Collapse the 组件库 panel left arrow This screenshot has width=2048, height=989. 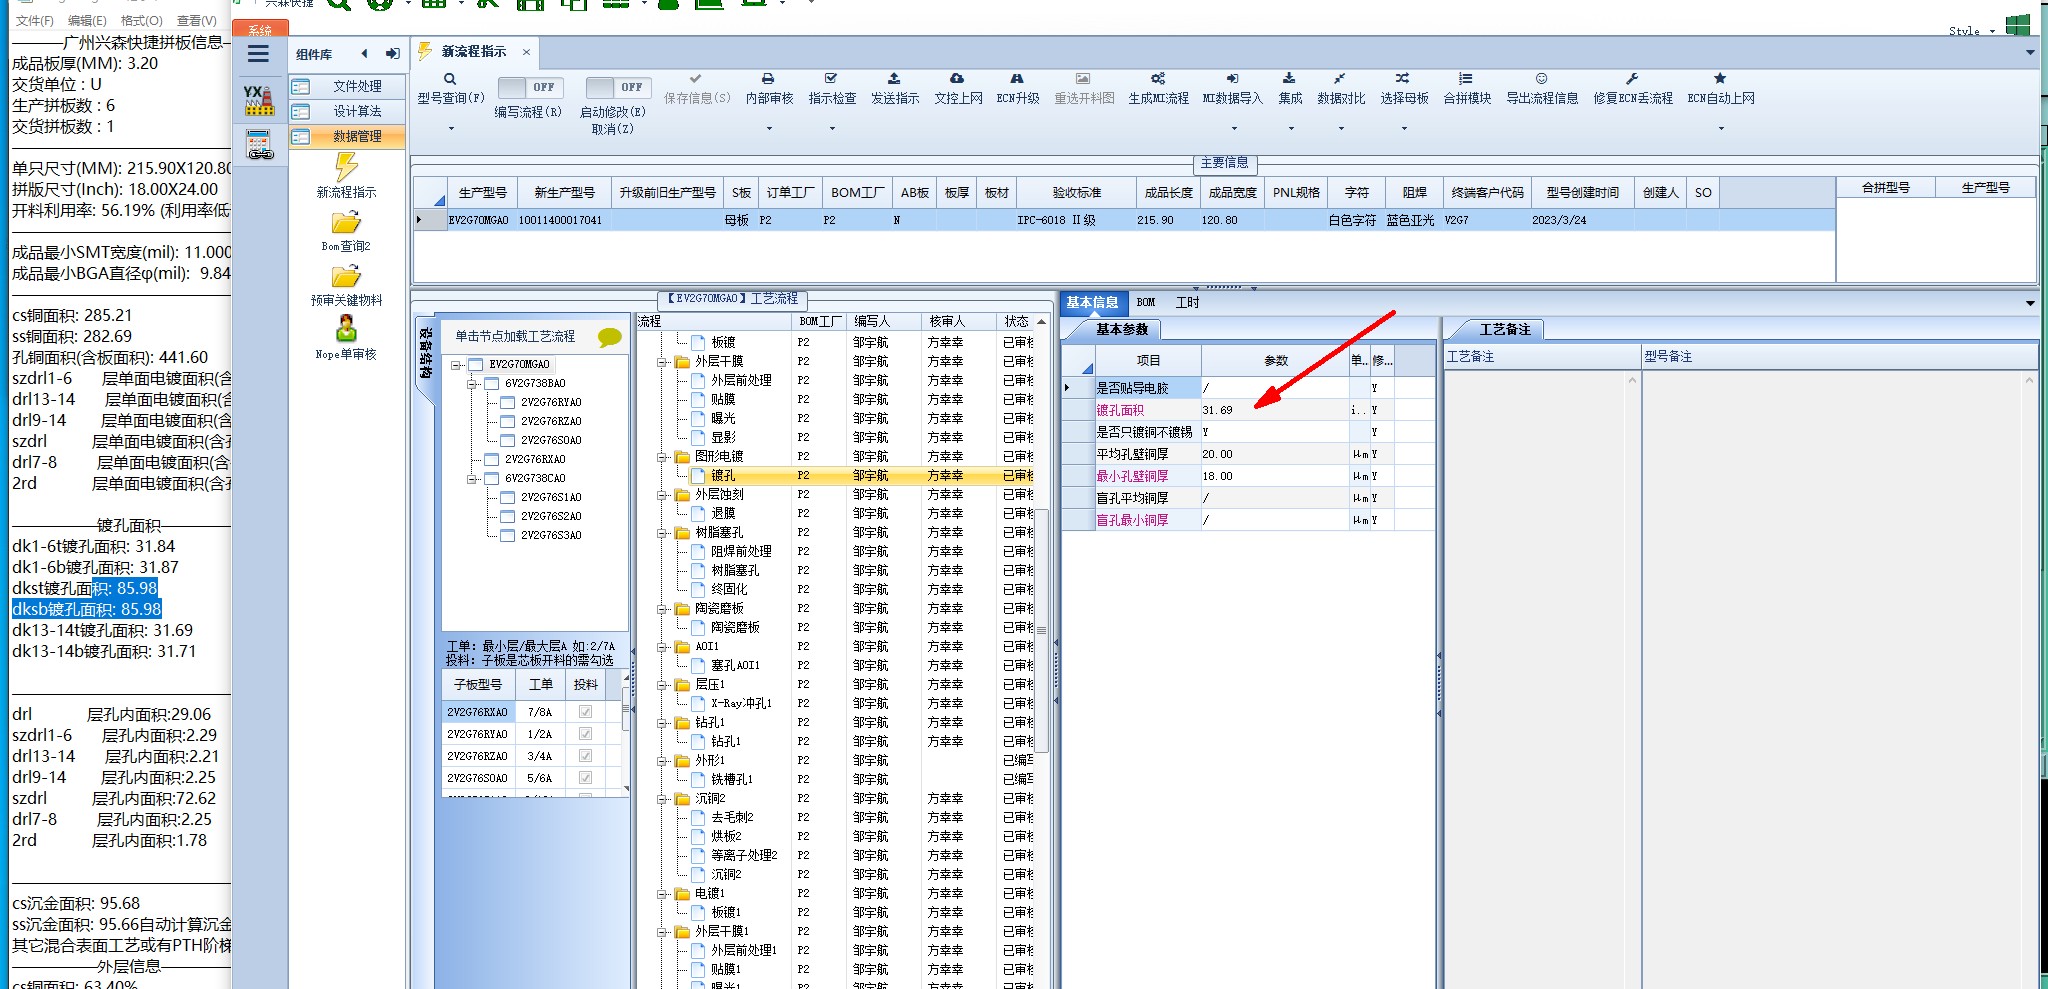pos(365,54)
